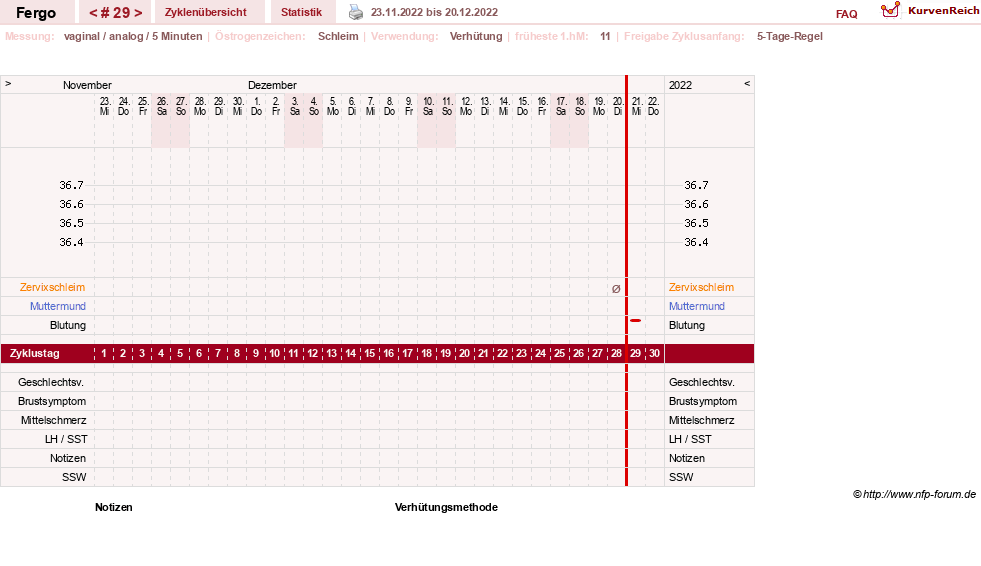Click the left Notizen row label
981x566 pixels.
click(68, 458)
